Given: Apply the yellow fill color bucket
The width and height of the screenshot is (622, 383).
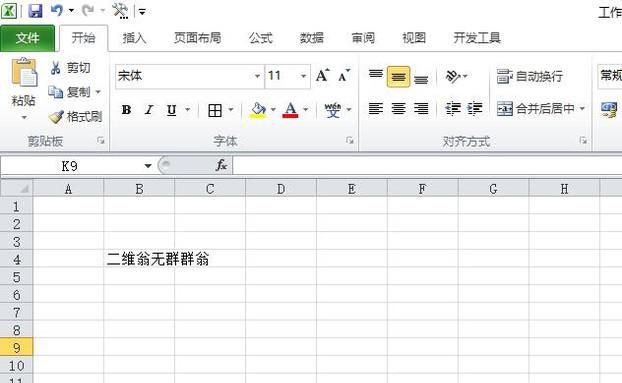Looking at the screenshot, I should click(x=258, y=110).
